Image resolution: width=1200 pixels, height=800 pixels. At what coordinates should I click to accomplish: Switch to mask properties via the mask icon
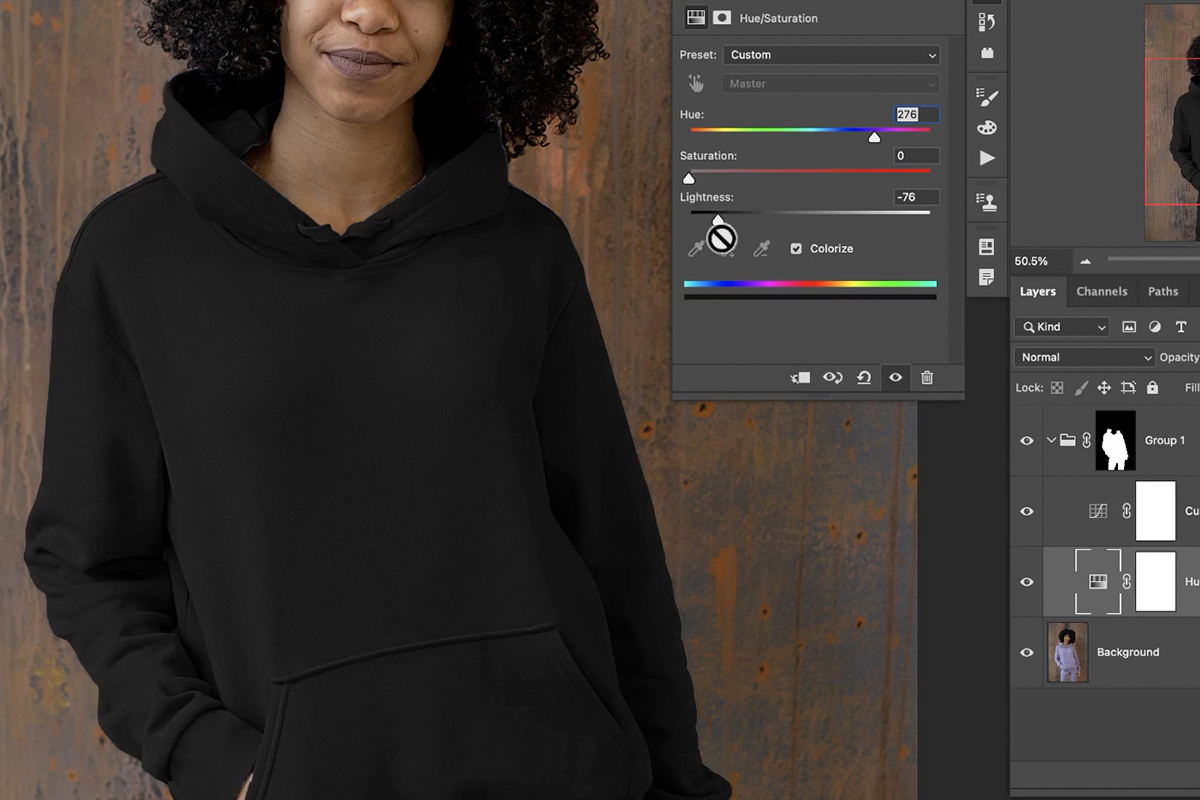(722, 17)
